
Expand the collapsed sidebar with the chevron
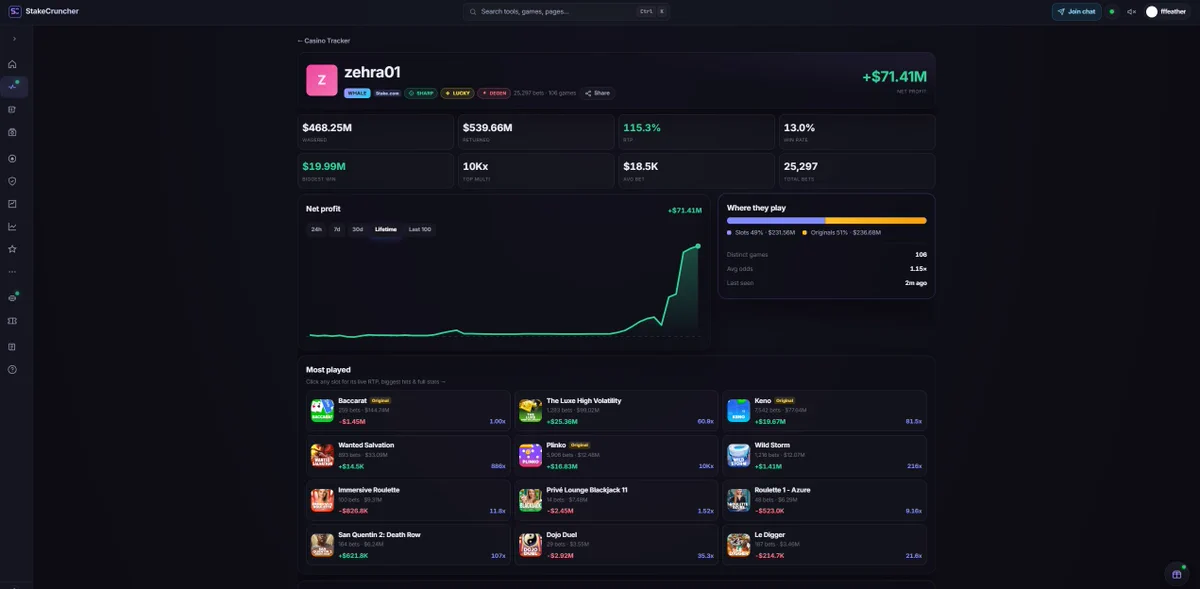pyautogui.click(x=13, y=39)
